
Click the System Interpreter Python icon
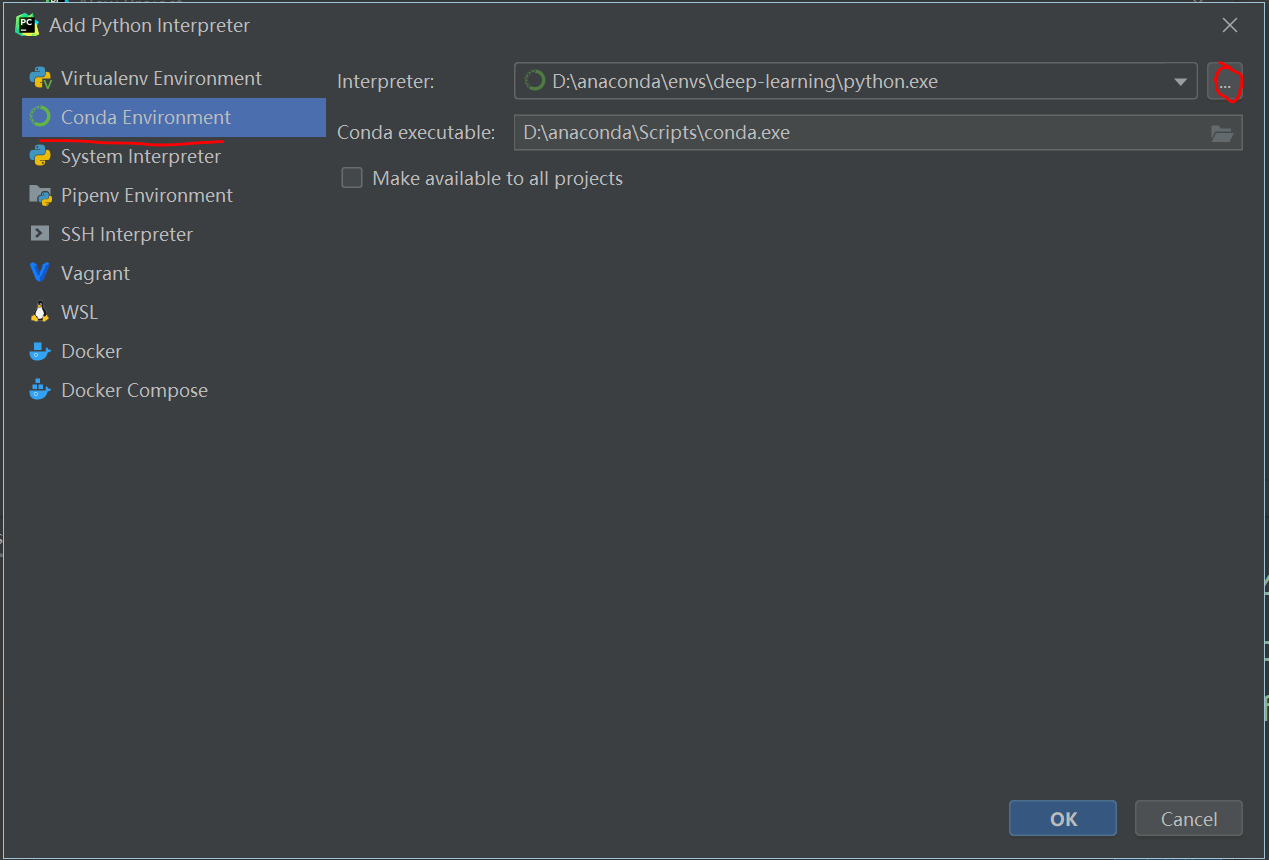click(40, 156)
